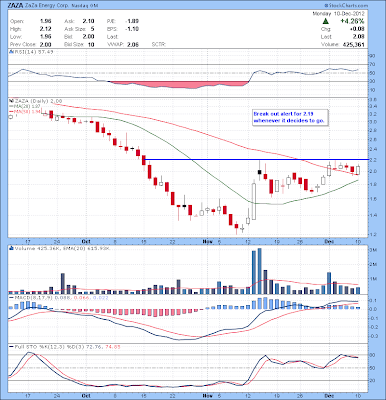This screenshot has height=400, width=386.
Task: Click the green up-arrow change indicator
Action: coord(326,21)
